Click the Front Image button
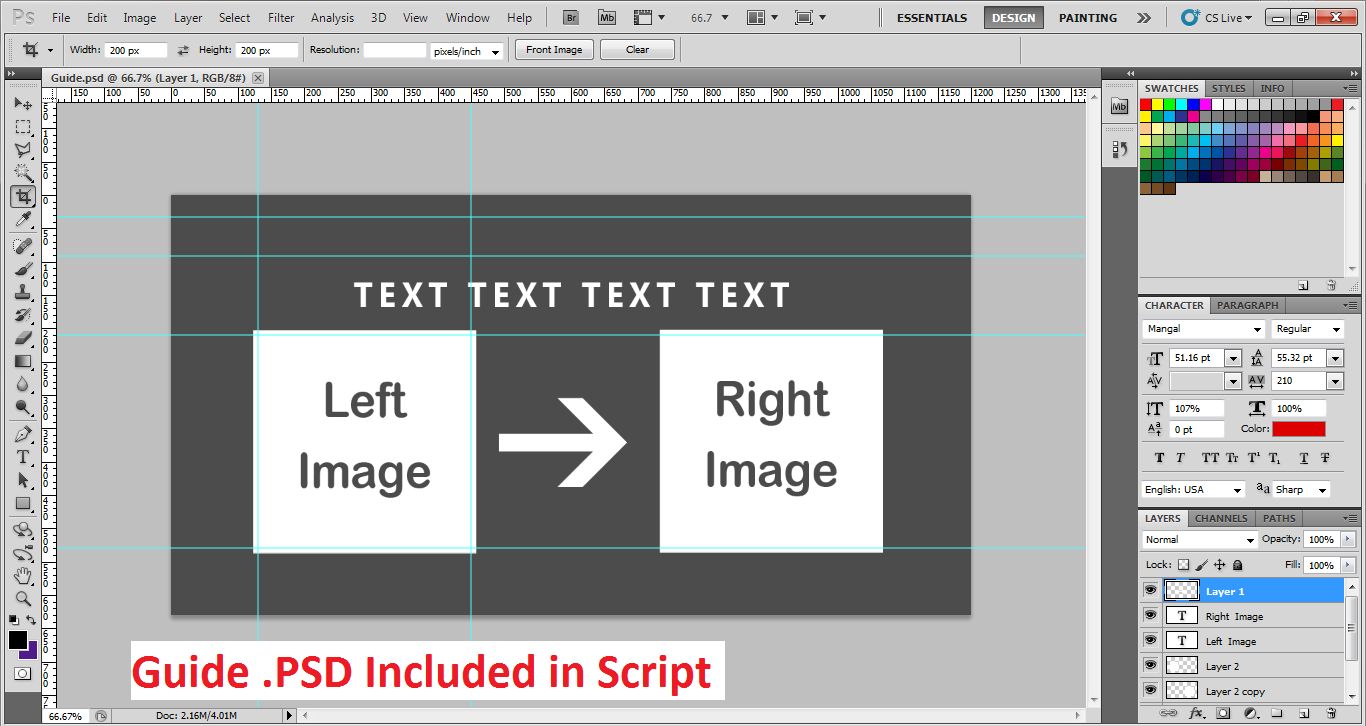Viewport: 1366px width, 726px height. point(554,50)
